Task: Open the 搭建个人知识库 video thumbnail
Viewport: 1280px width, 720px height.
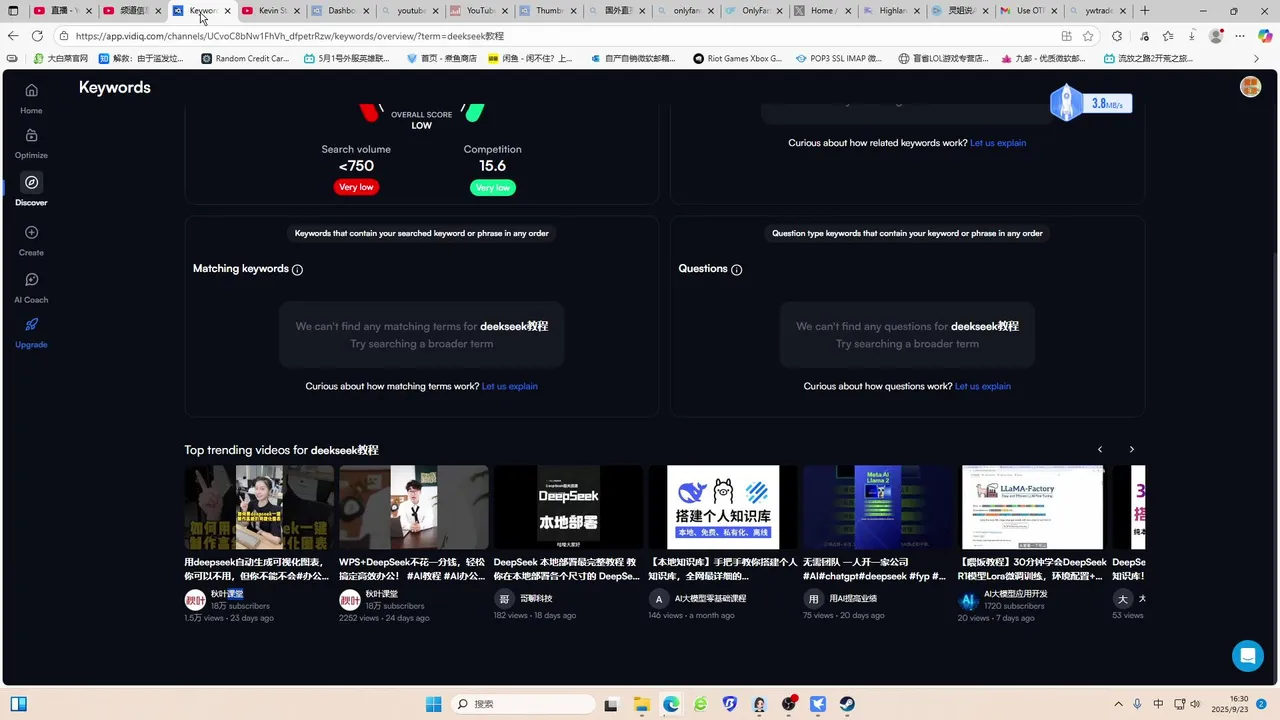Action: 723,507
